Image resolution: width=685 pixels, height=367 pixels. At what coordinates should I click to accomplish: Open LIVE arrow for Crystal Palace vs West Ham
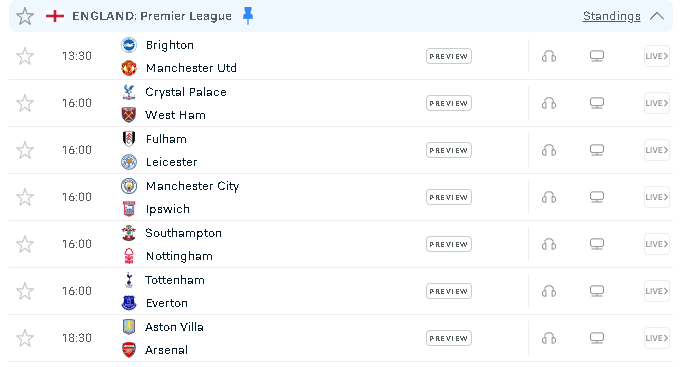coord(657,103)
